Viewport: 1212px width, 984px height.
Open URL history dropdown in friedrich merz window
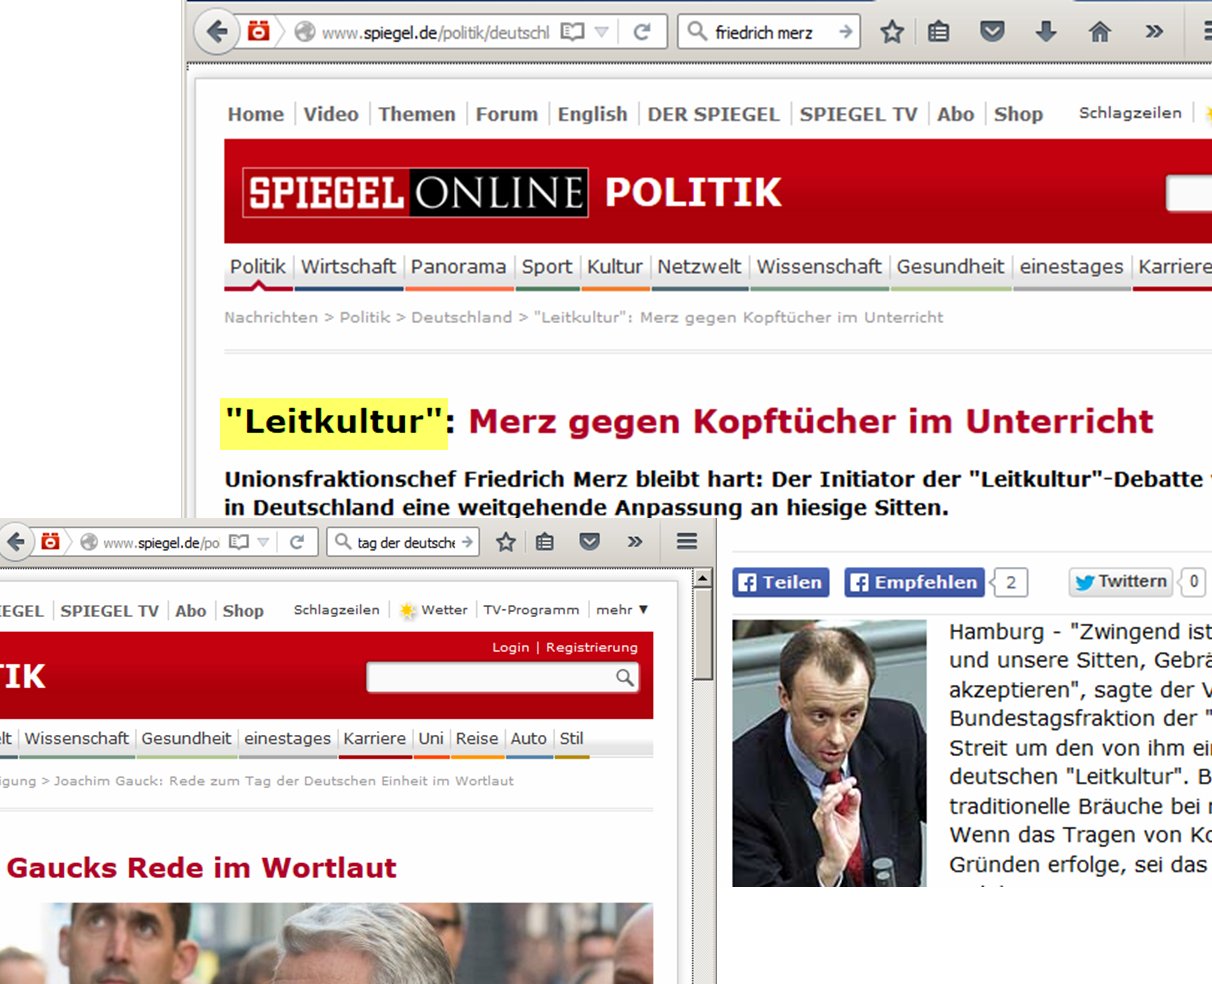601,32
